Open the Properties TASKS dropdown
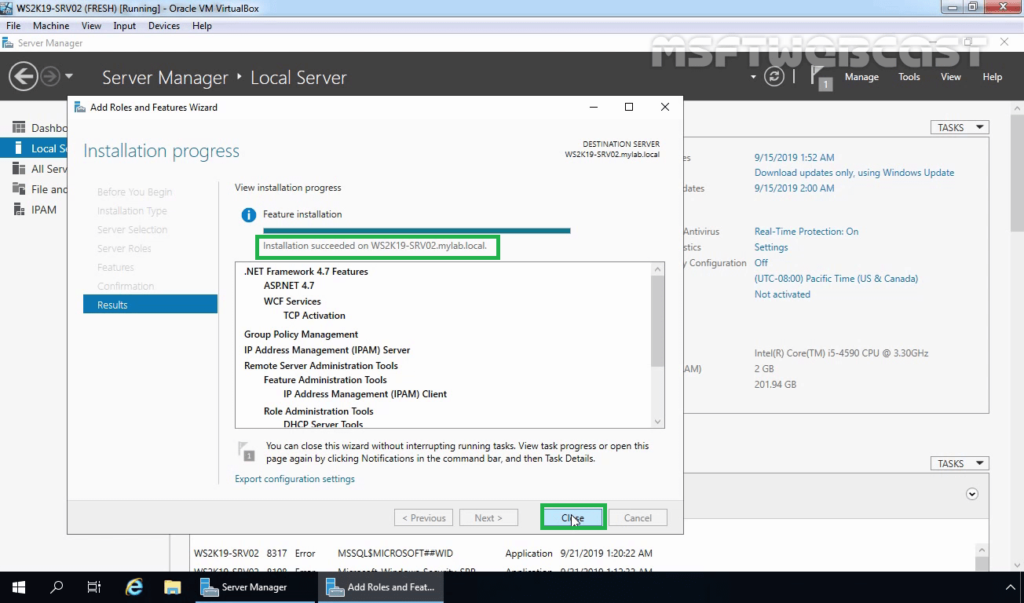The height and width of the screenshot is (603, 1024). [959, 127]
